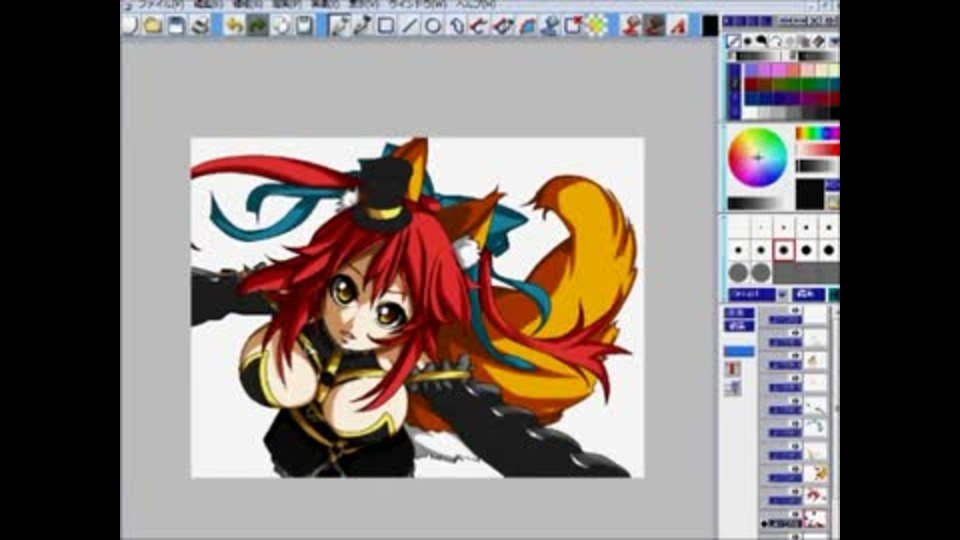Click the small blue figure icon in the layer panel

pos(733,388)
